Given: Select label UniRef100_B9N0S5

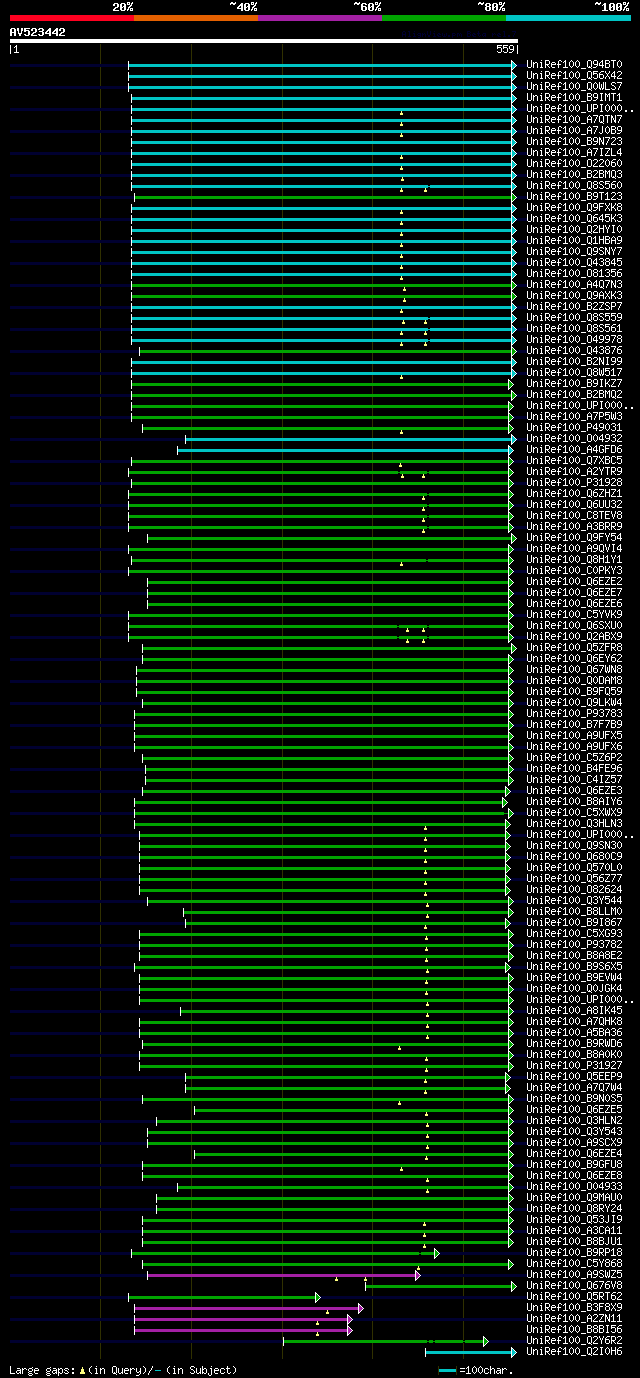Looking at the screenshot, I should [x=574, y=1099].
